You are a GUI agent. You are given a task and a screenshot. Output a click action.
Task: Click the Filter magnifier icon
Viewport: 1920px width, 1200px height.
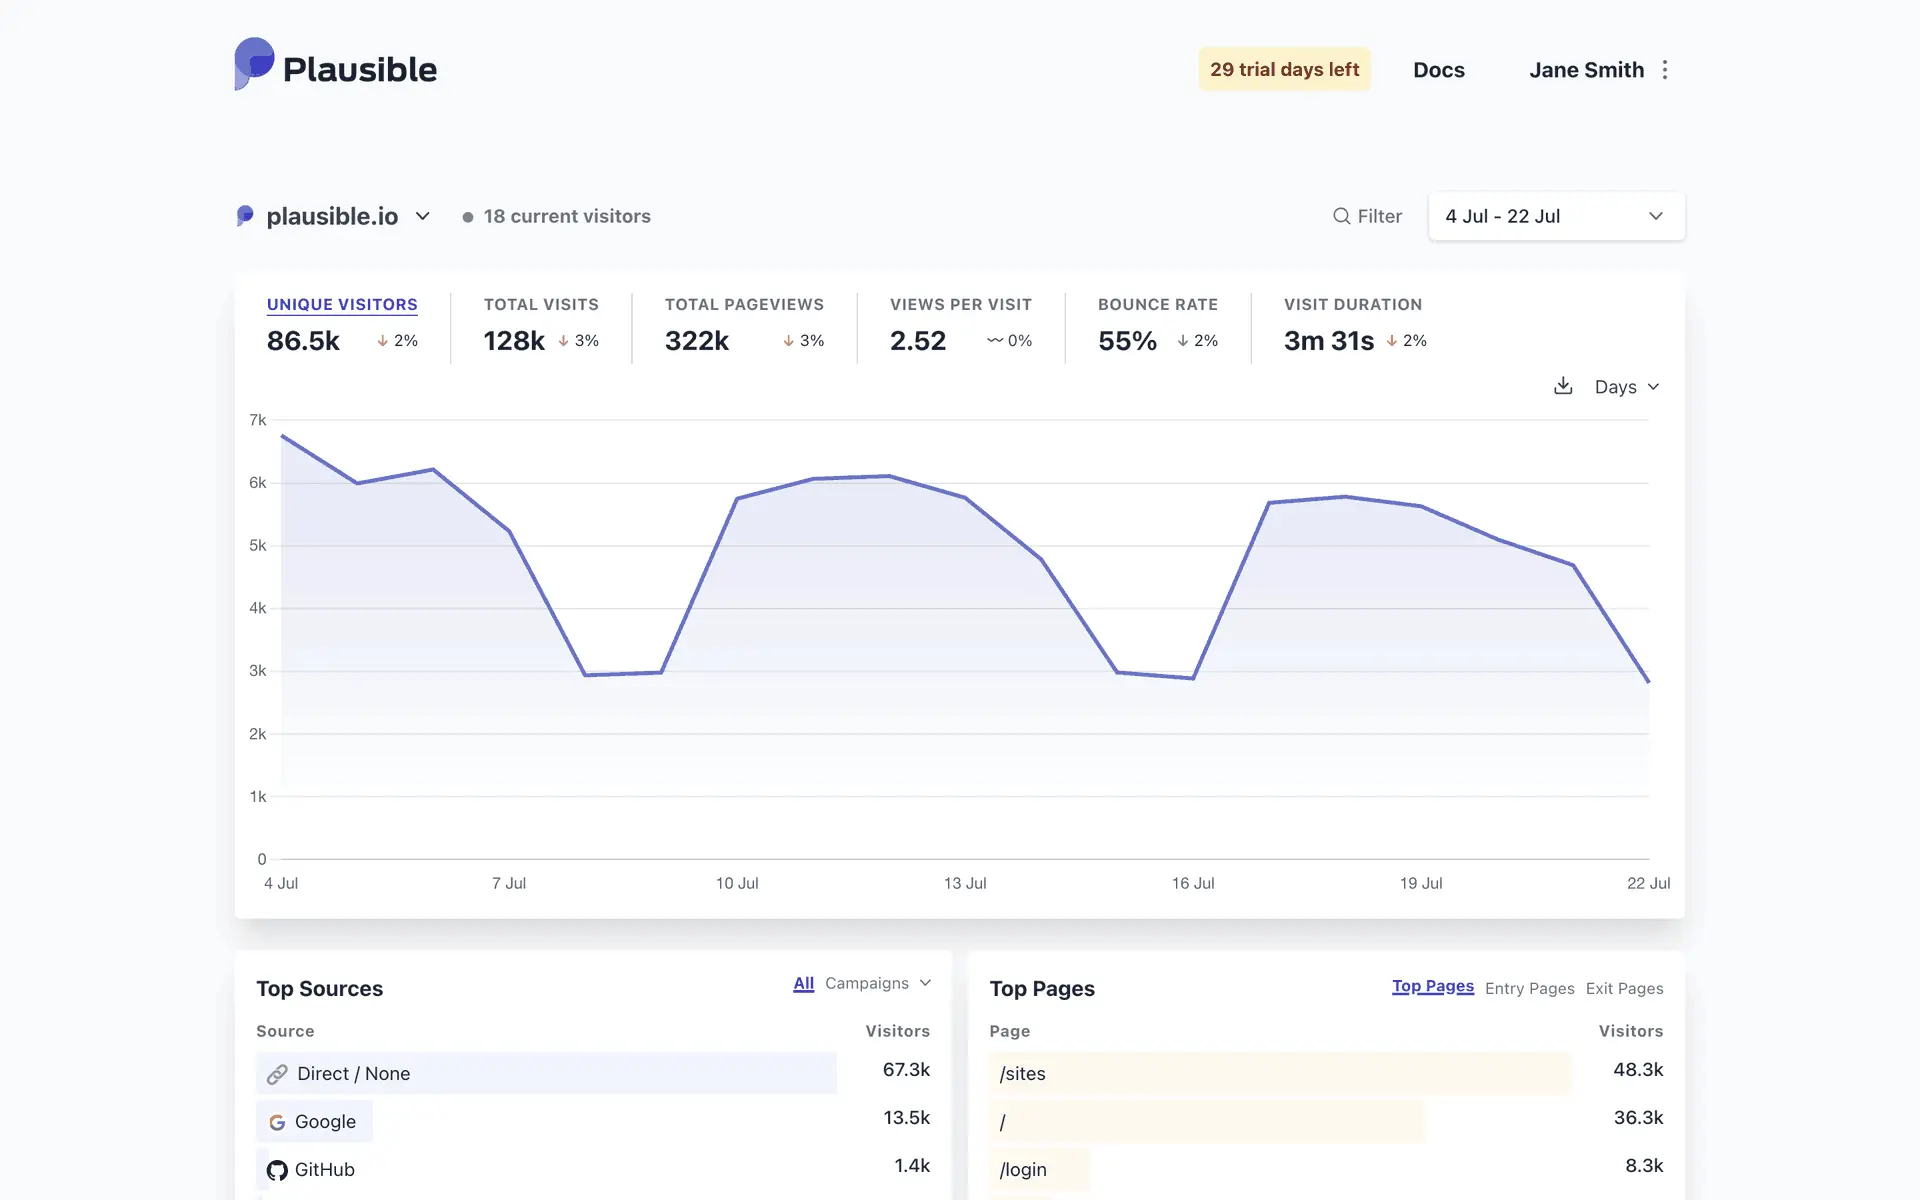point(1341,216)
